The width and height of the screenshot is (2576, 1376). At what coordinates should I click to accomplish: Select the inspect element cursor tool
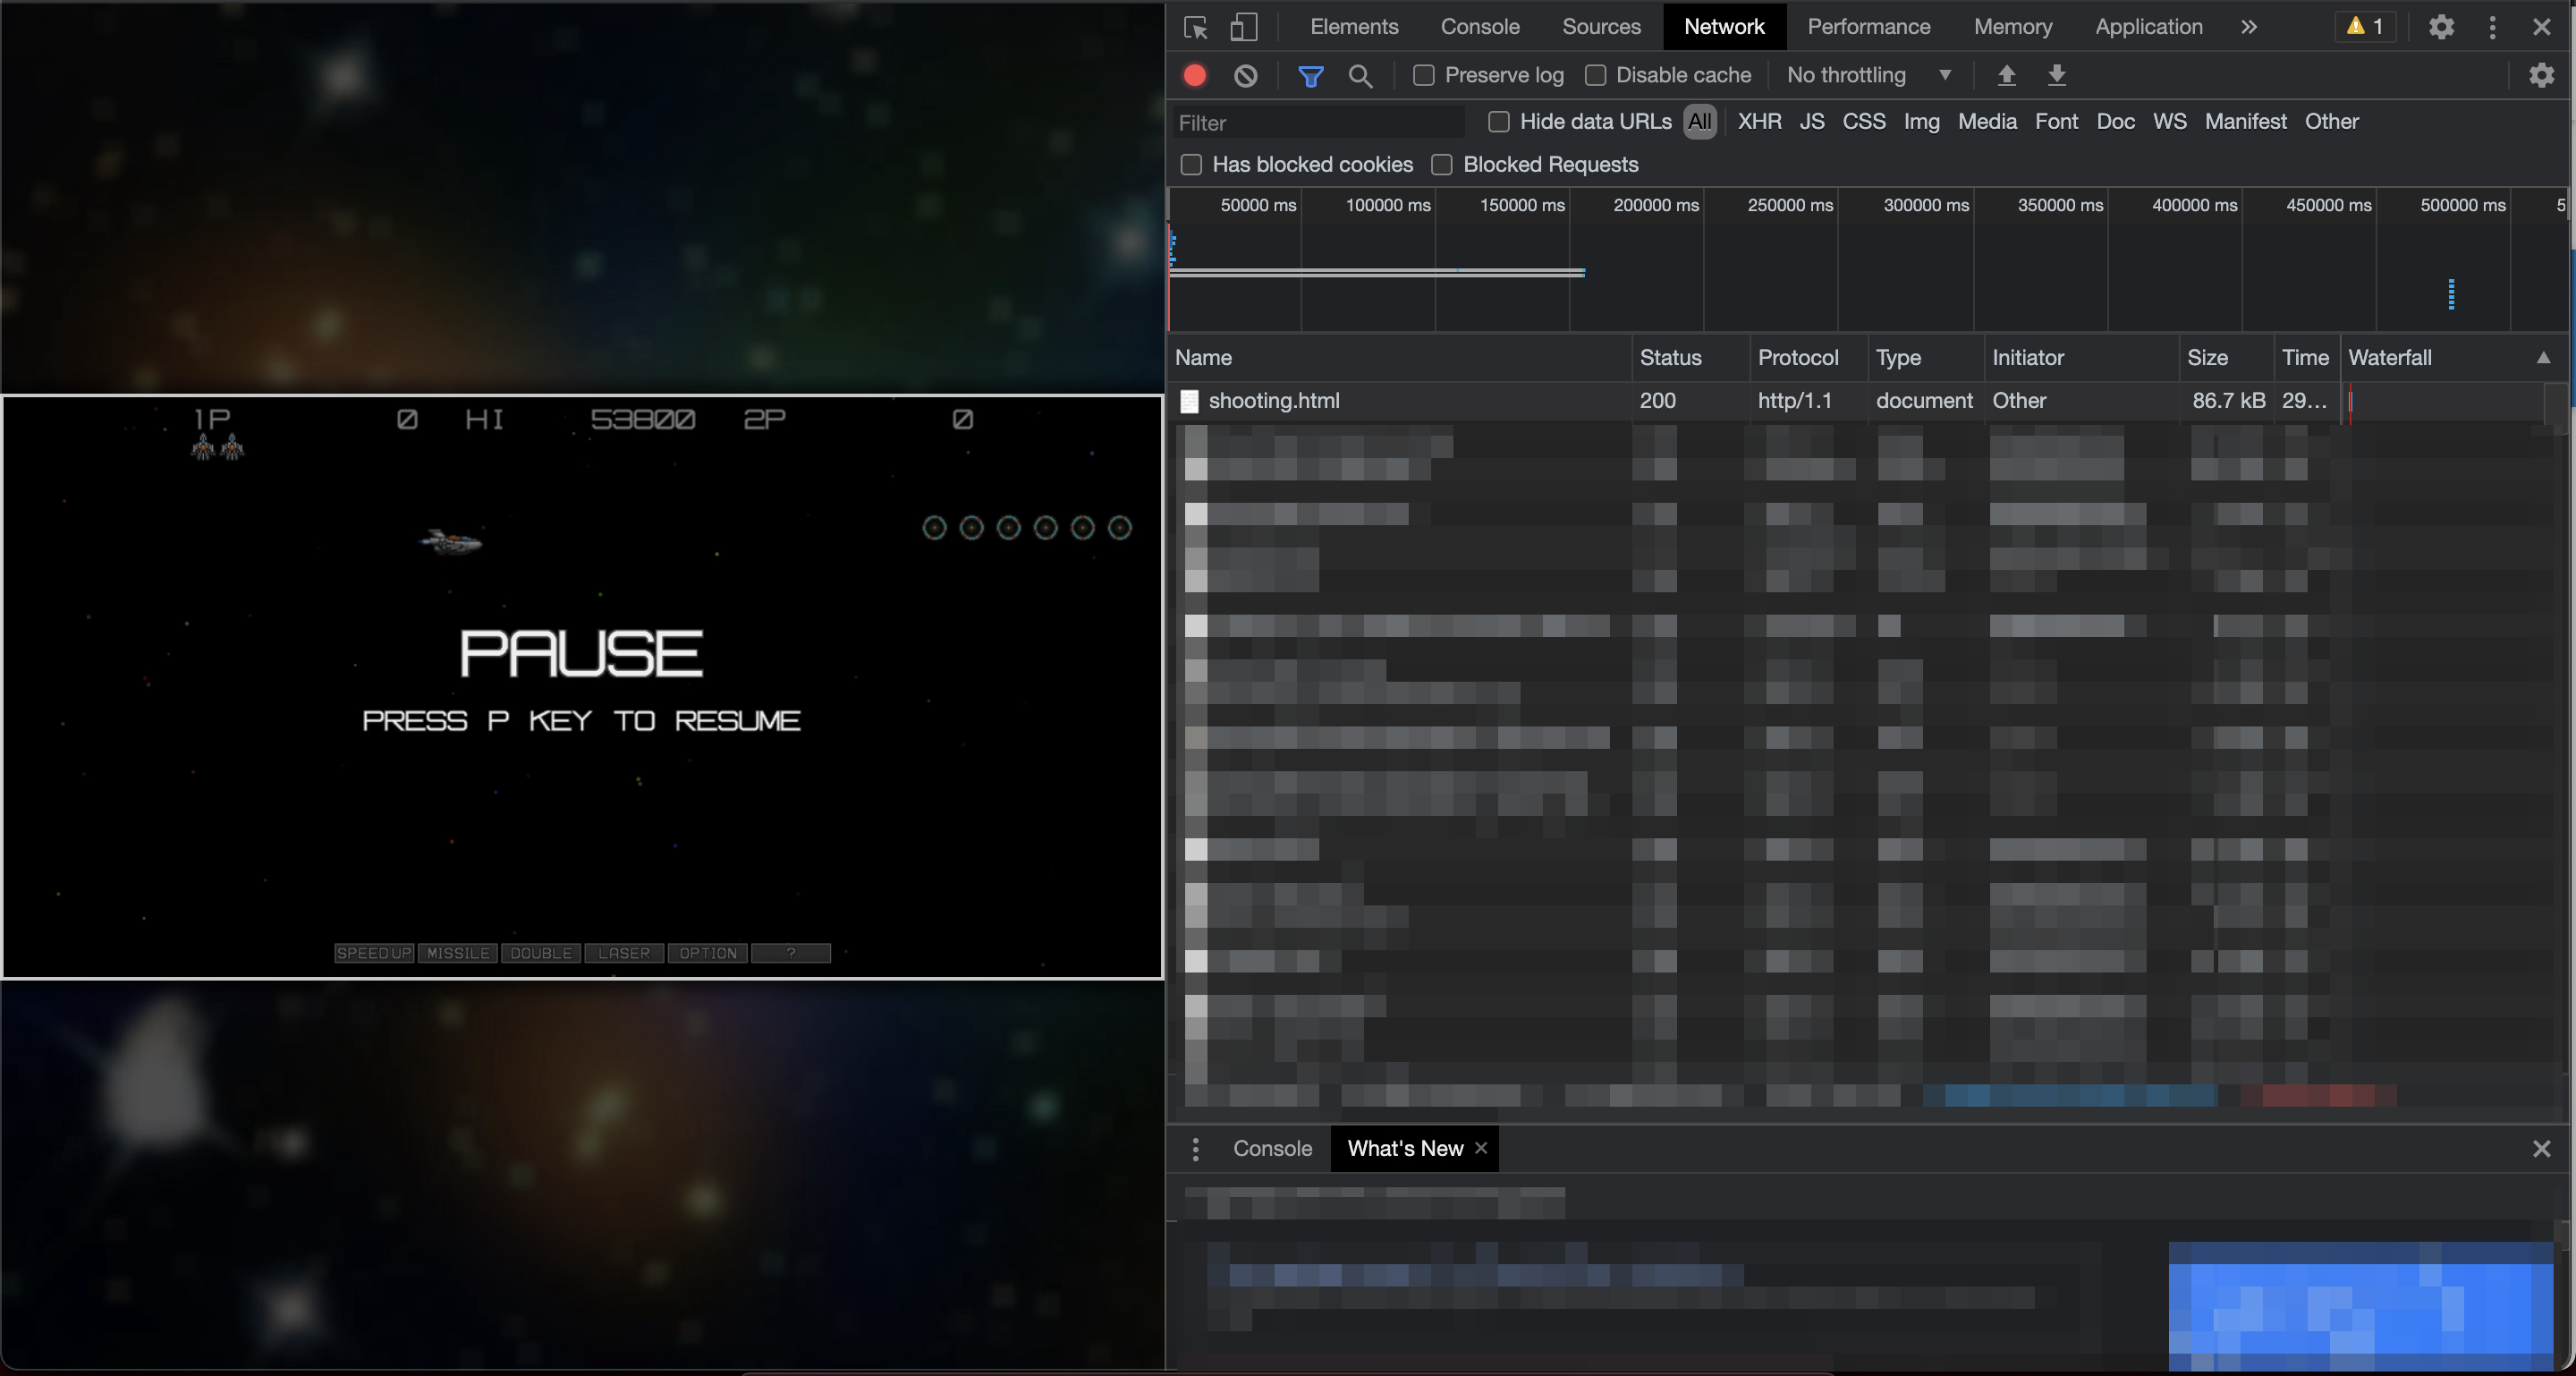pos(1195,27)
